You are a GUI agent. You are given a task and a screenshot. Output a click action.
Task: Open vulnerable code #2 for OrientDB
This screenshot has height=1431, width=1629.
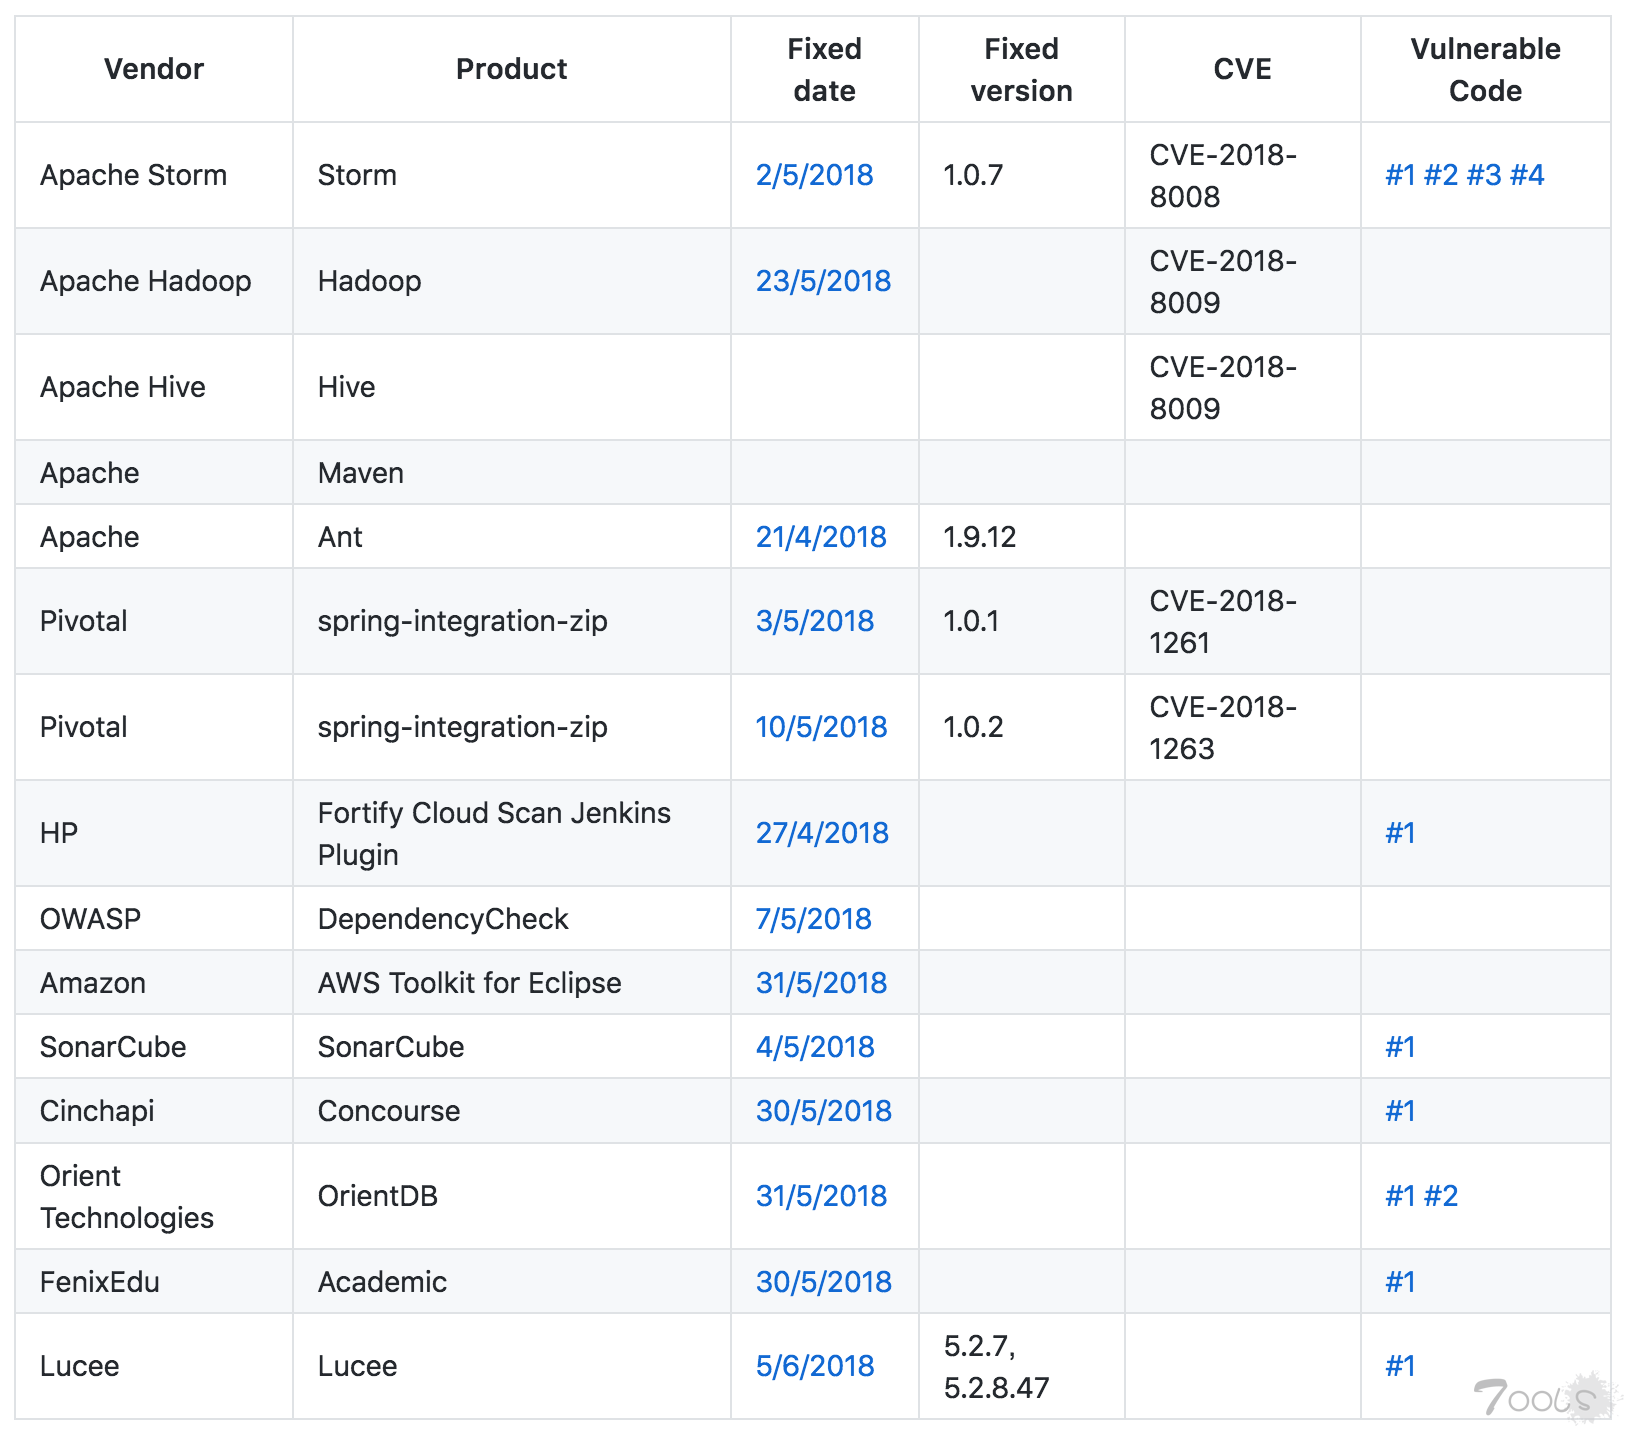(x=1441, y=1196)
